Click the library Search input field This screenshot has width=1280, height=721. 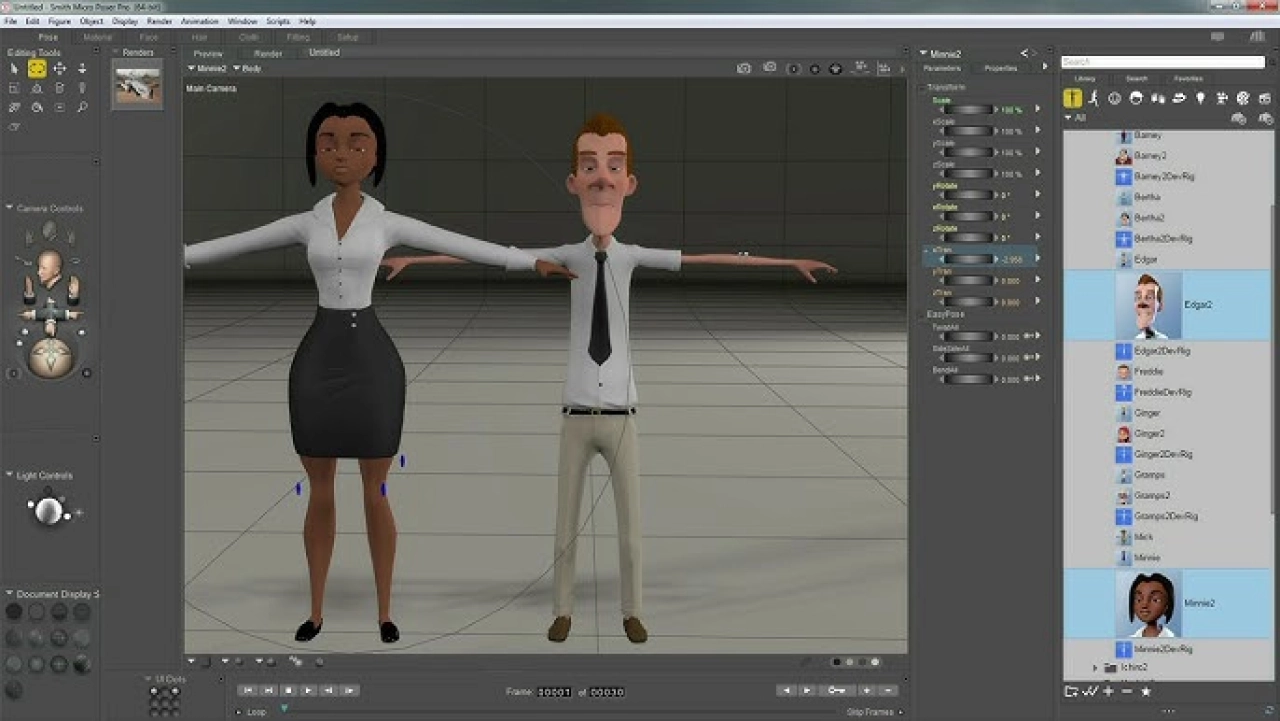click(1162, 62)
